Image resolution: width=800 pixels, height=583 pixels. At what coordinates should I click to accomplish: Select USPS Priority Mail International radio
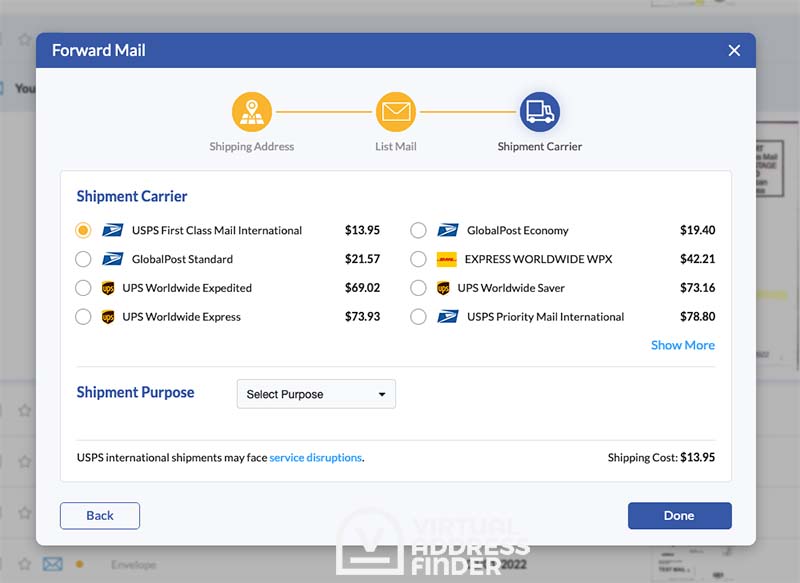click(418, 317)
